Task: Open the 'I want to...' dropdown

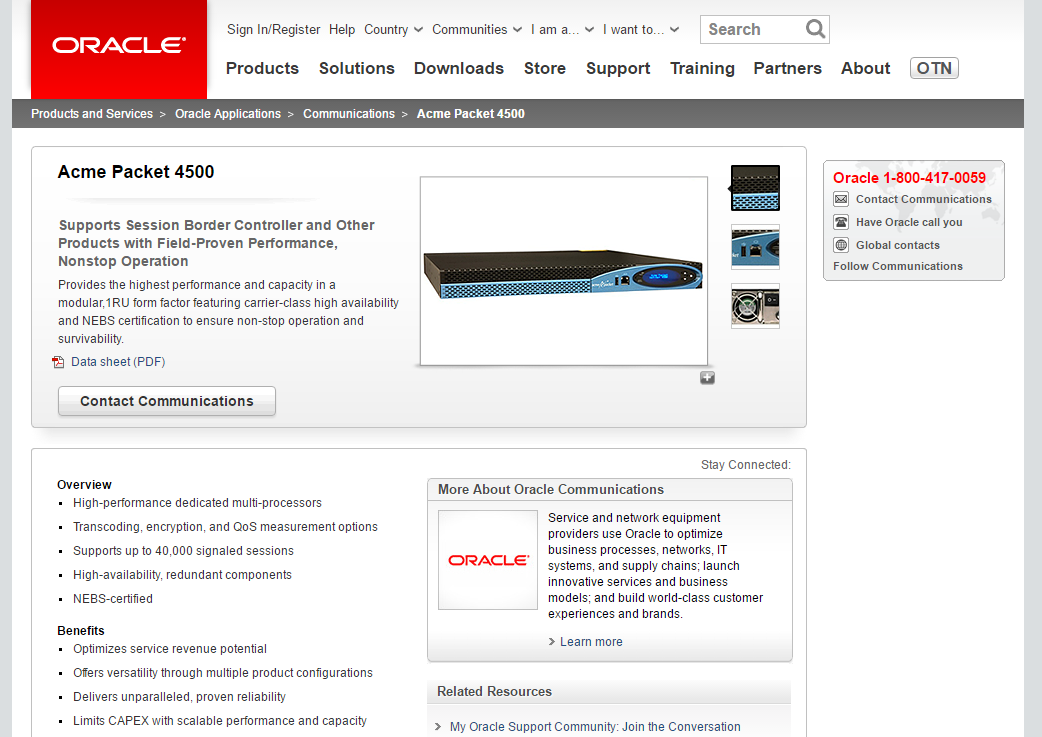Action: point(641,30)
